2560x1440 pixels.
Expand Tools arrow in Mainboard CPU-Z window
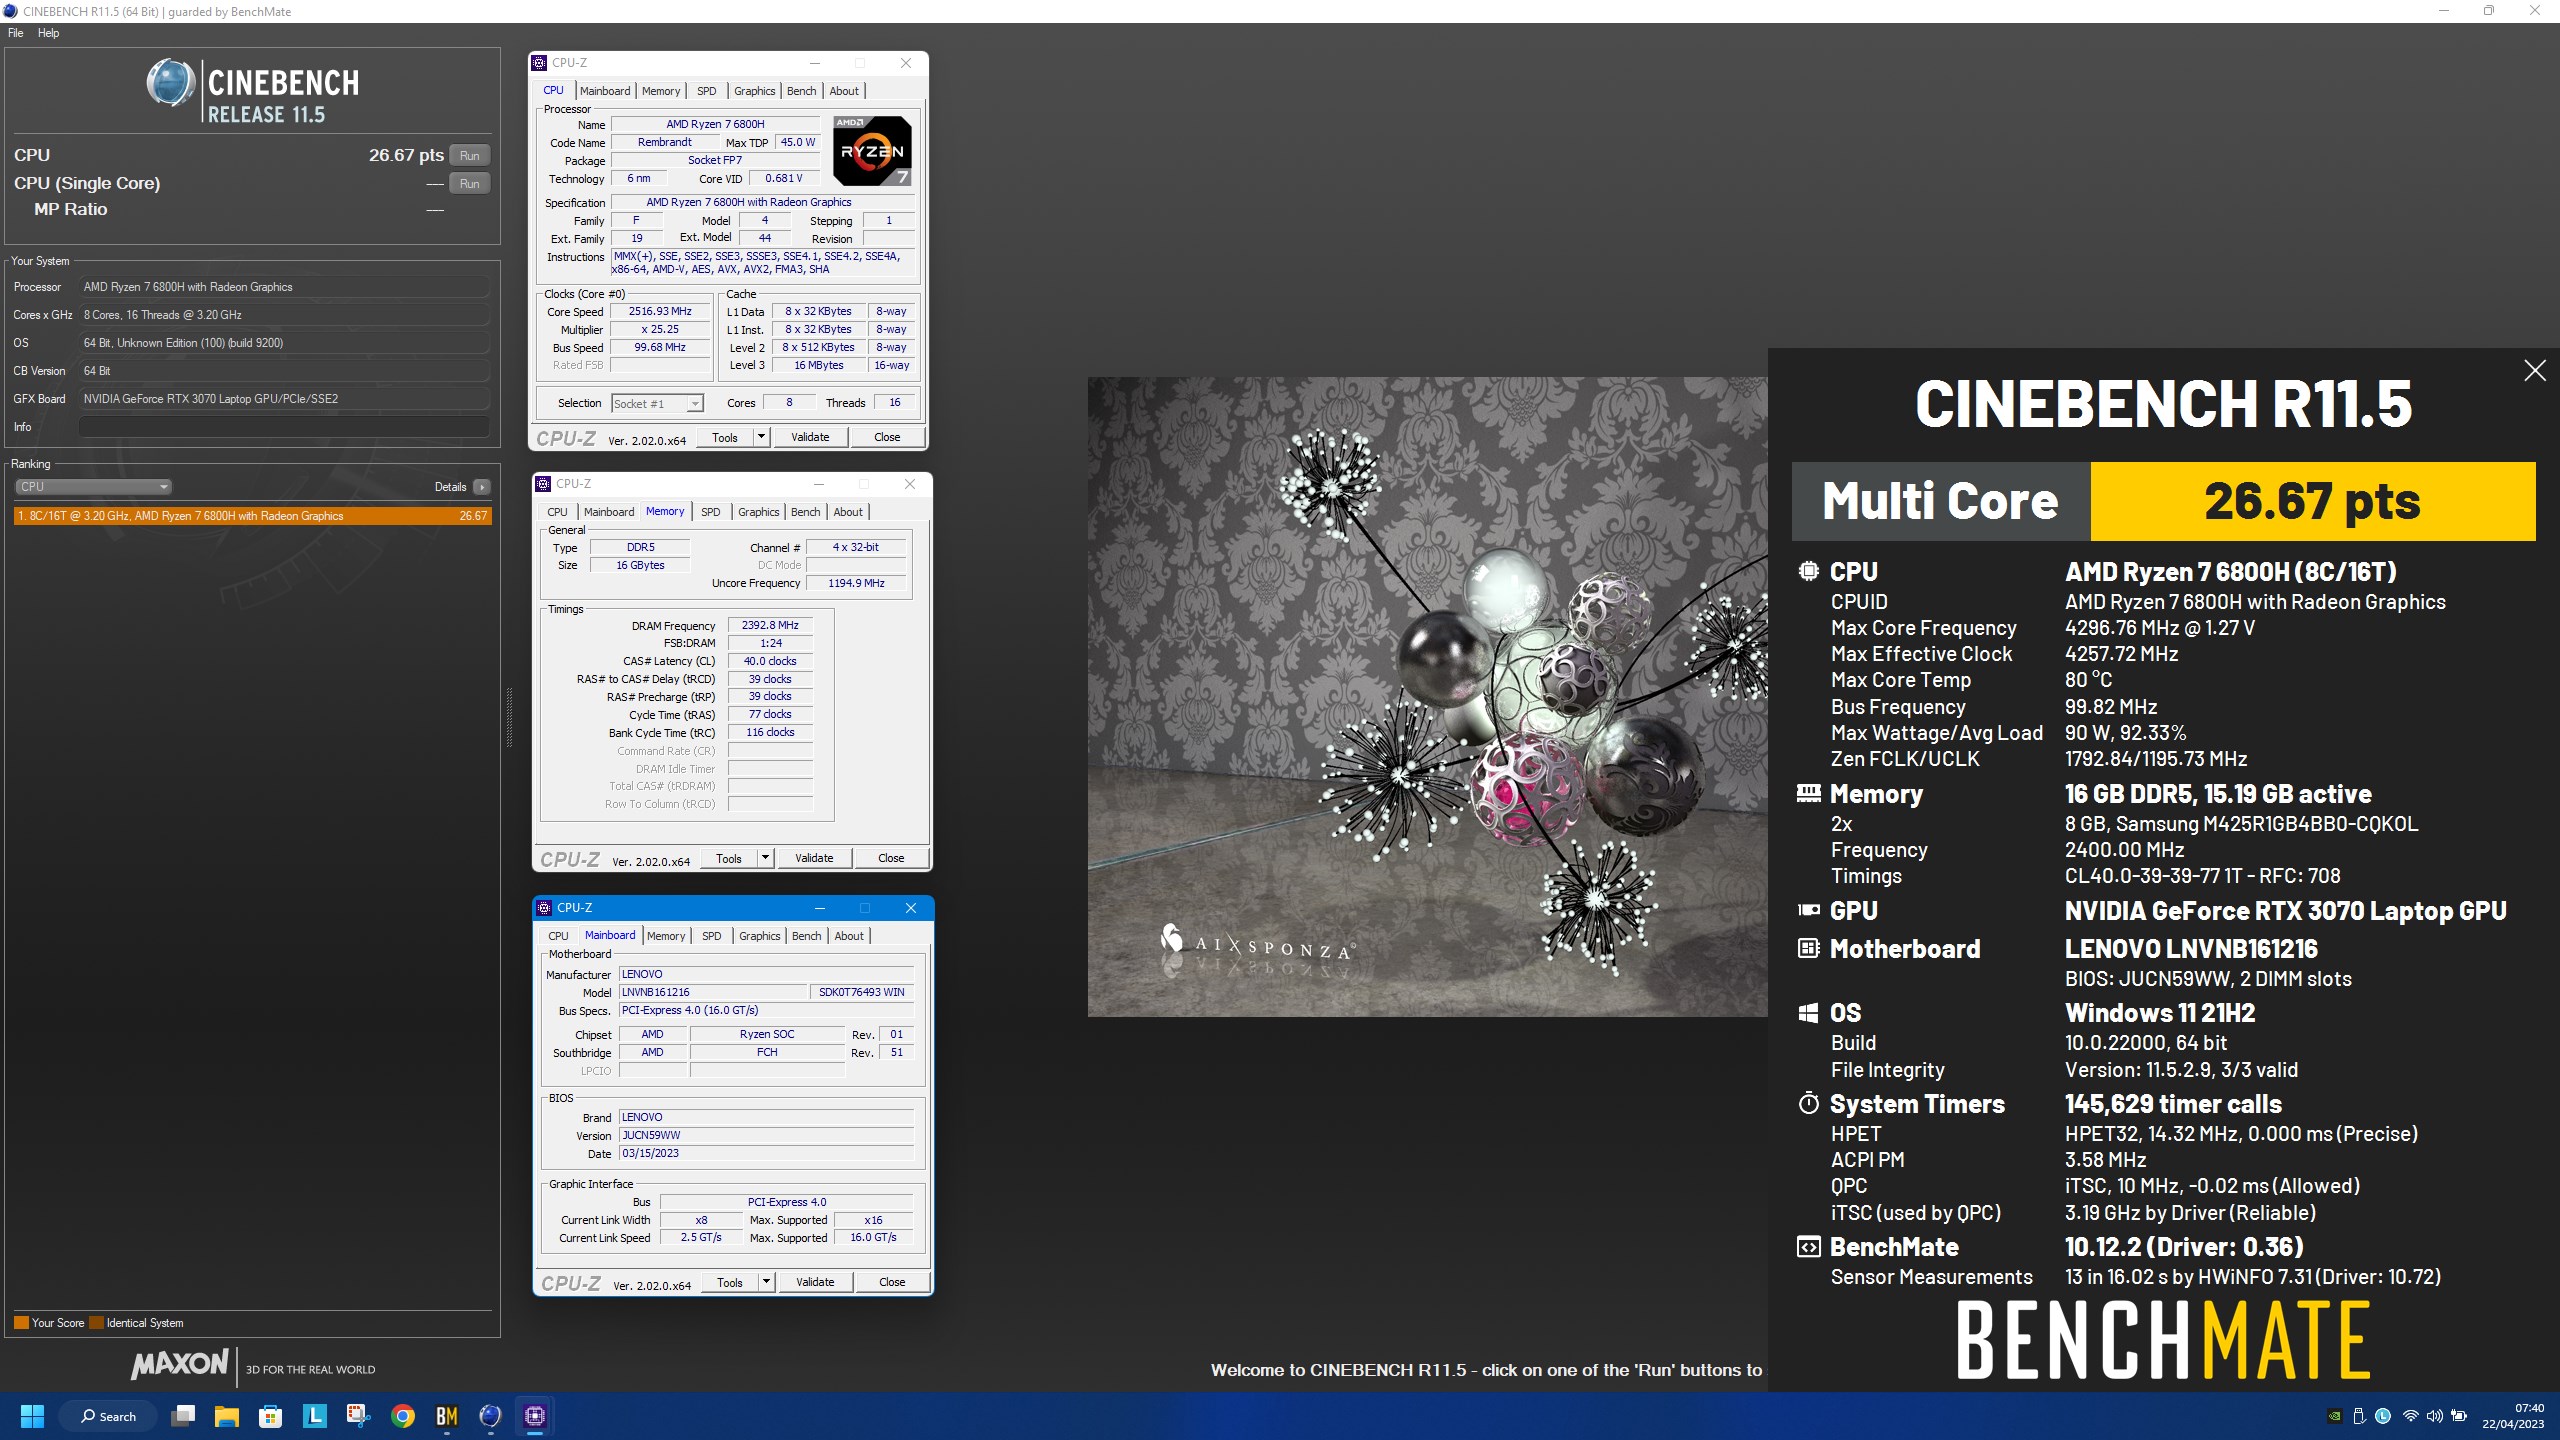[x=766, y=1282]
